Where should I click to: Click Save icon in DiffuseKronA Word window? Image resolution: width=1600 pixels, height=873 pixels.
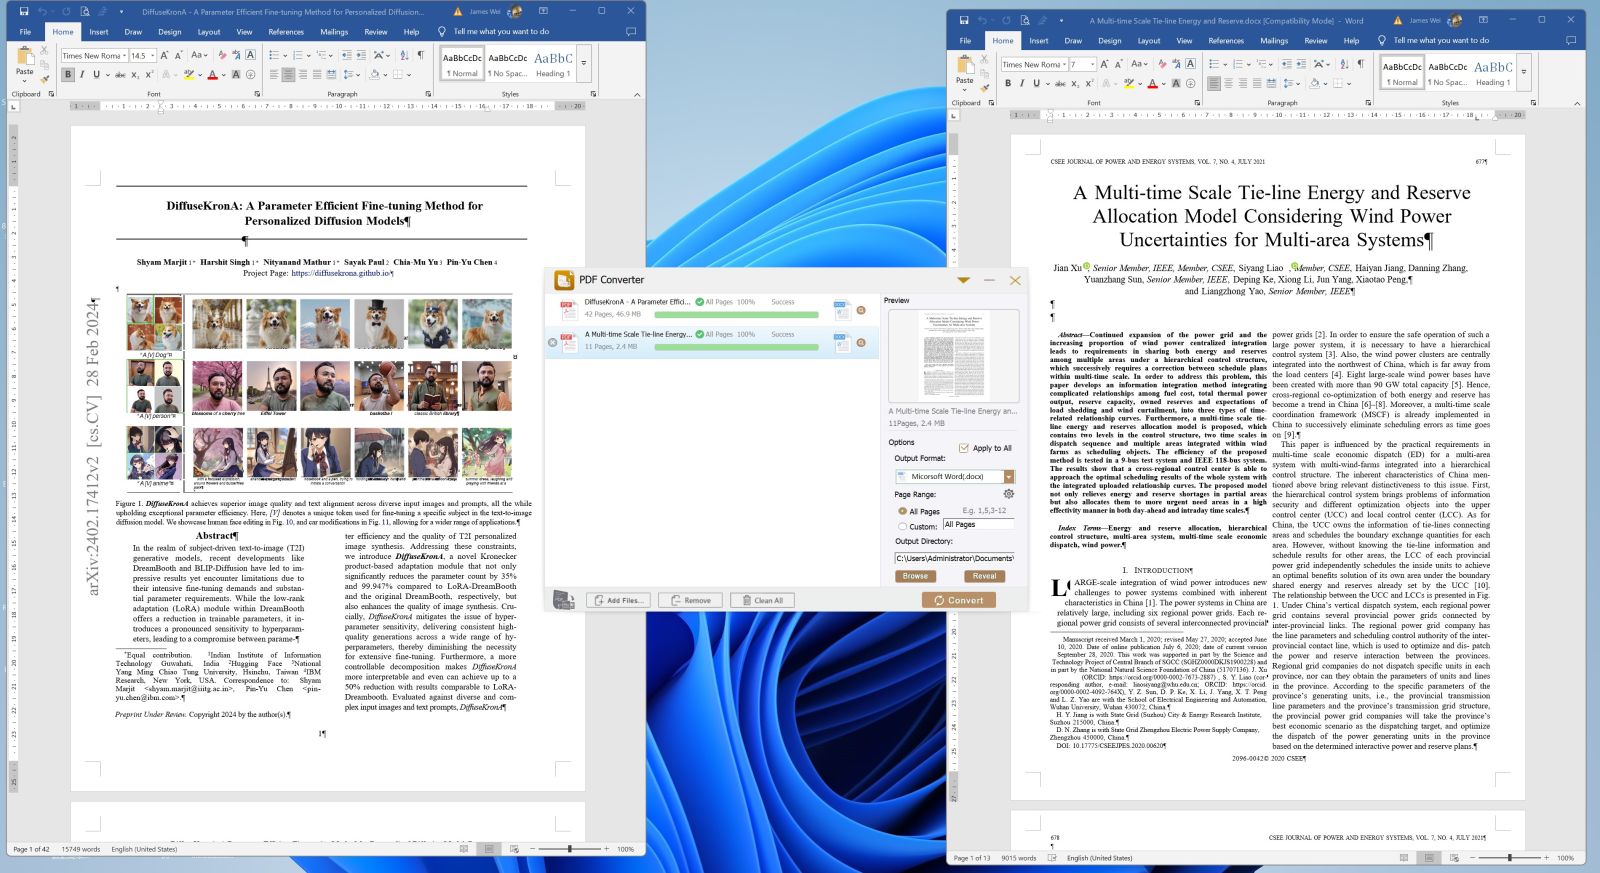click(x=22, y=11)
